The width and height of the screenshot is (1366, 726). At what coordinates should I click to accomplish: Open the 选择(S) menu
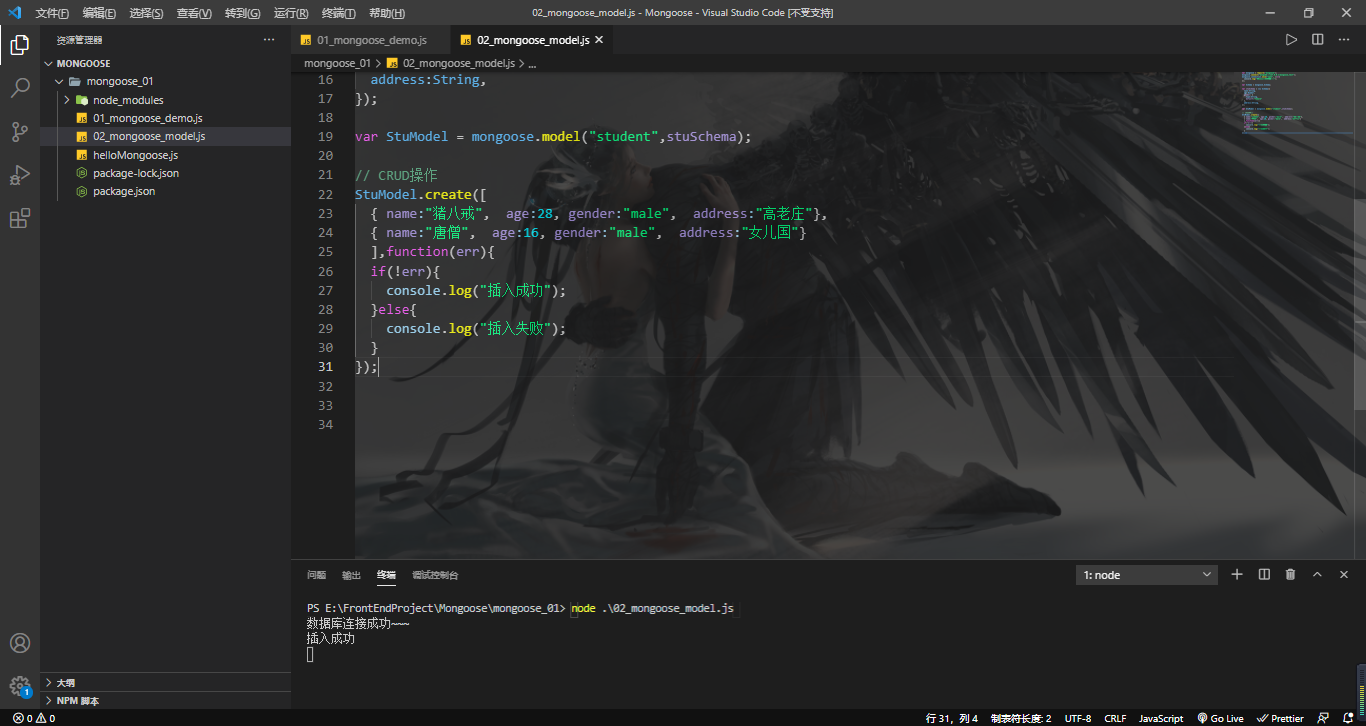point(146,13)
